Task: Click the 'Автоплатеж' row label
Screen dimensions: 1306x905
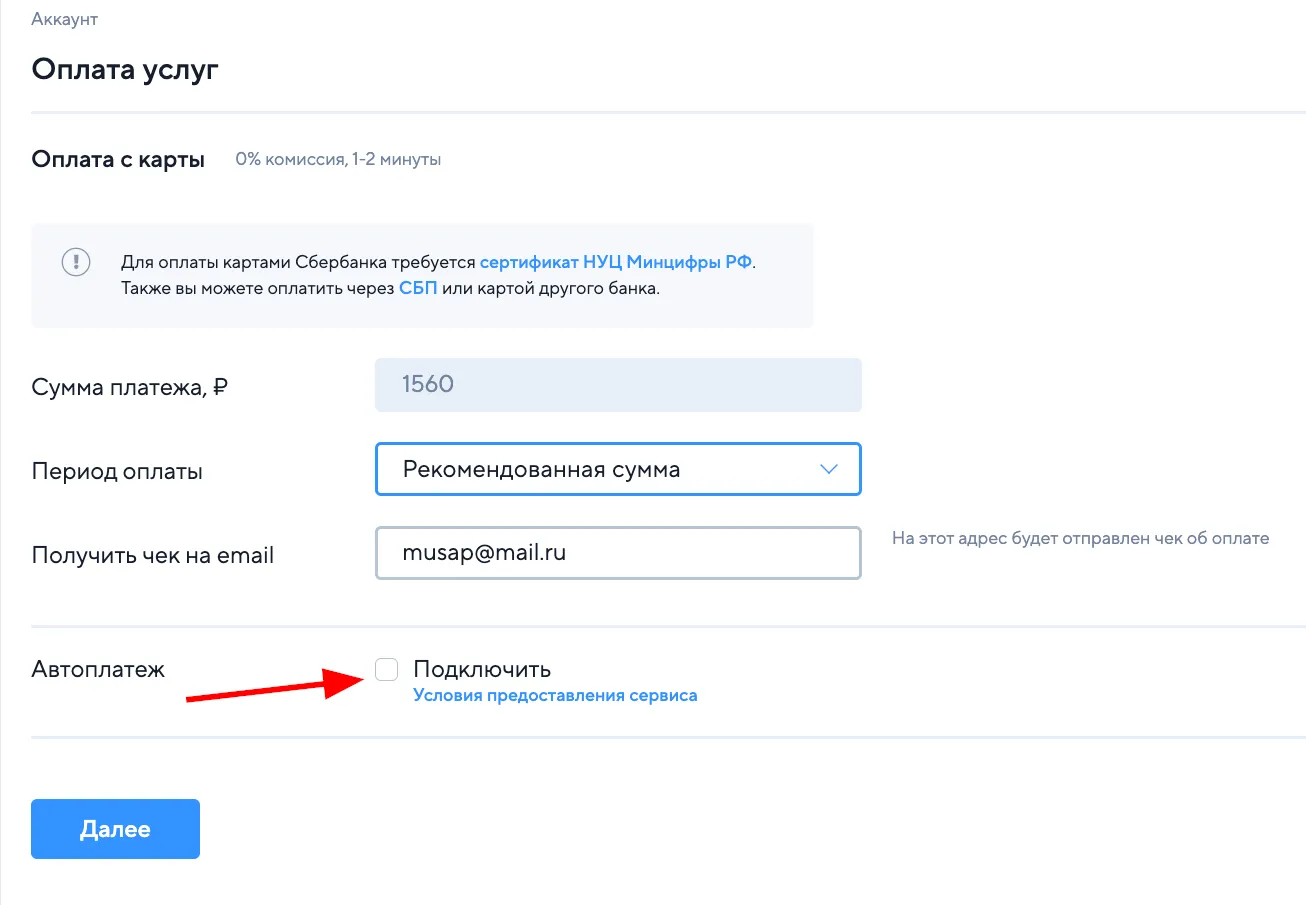Action: (x=98, y=669)
